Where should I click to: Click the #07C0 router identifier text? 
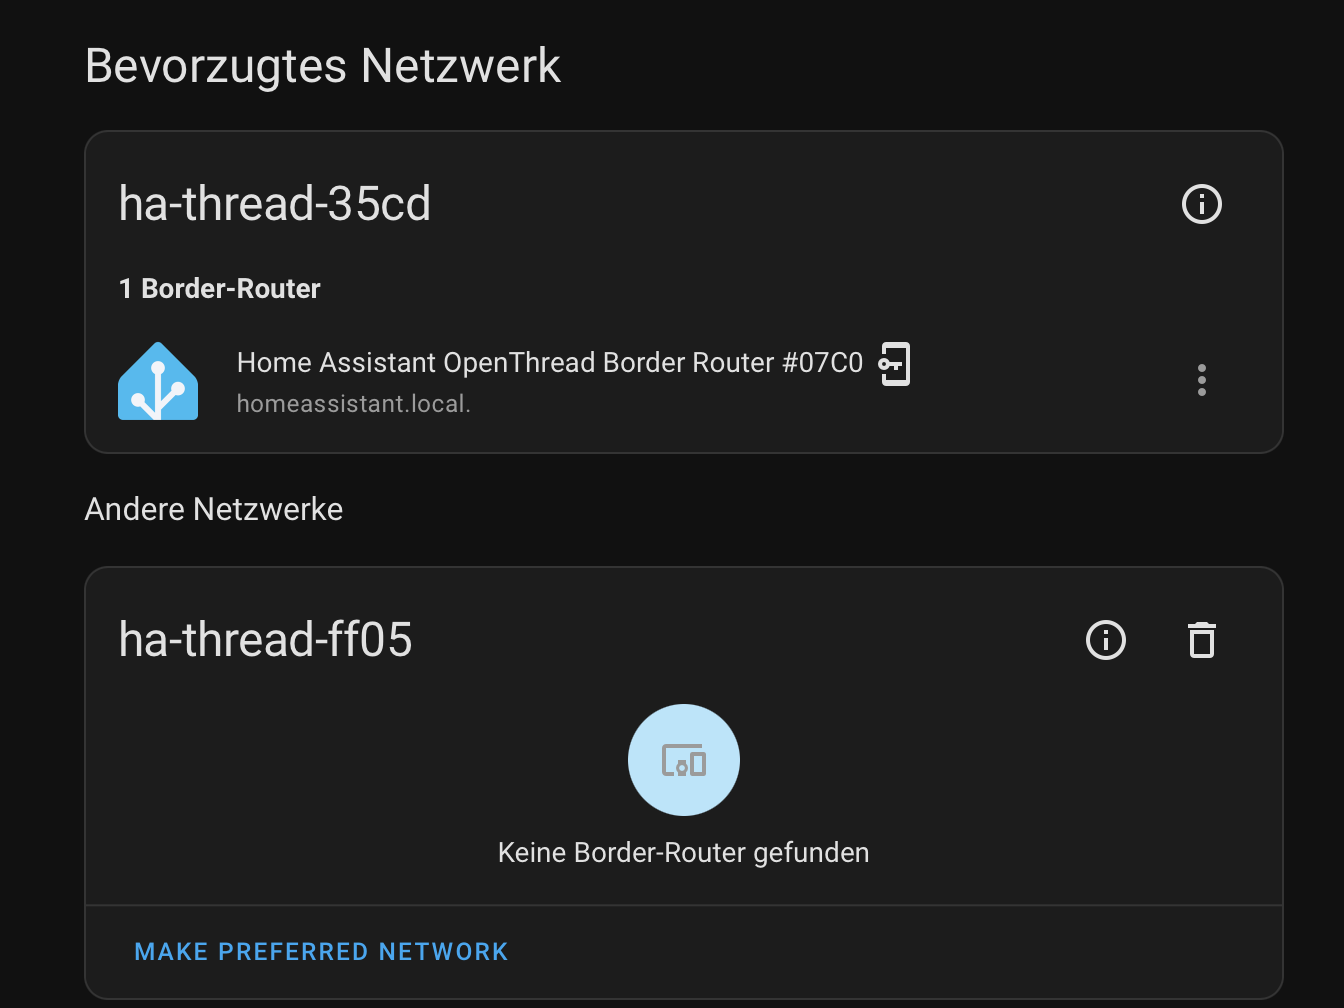822,362
